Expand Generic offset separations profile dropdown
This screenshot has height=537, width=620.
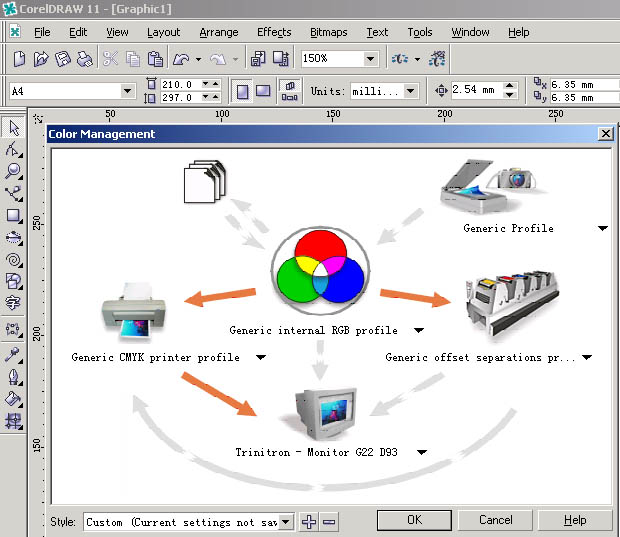pyautogui.click(x=587, y=357)
